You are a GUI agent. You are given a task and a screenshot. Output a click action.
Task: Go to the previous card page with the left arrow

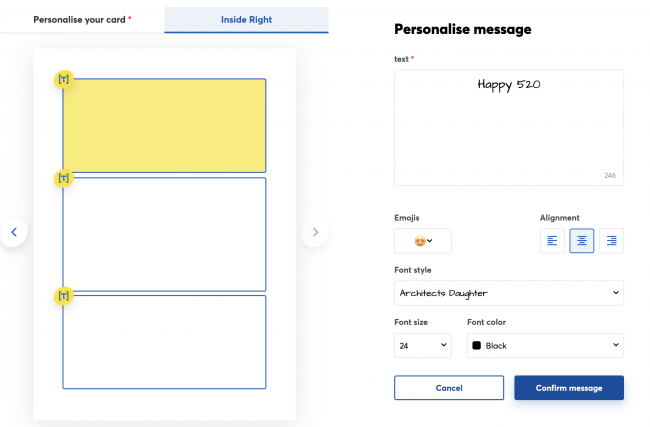pyautogui.click(x=14, y=232)
